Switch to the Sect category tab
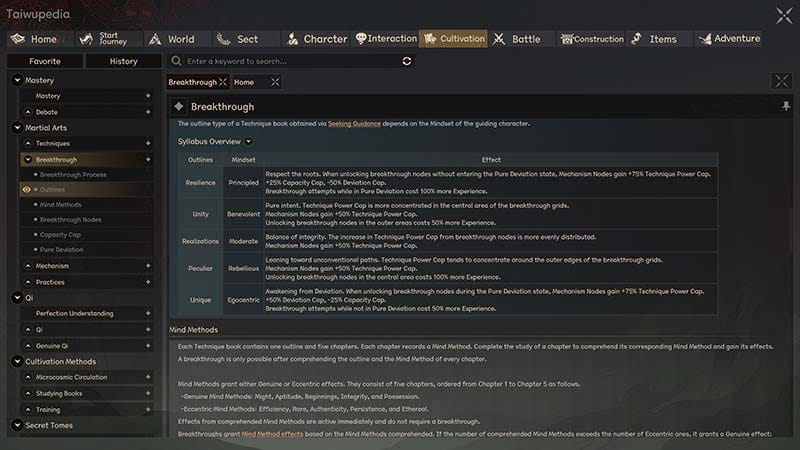 (x=246, y=39)
